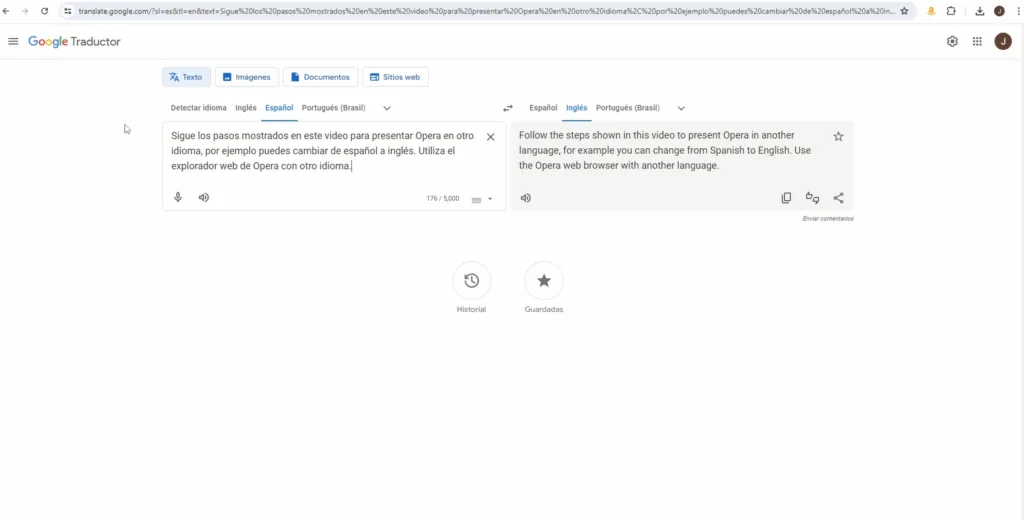
Task: Open the browser profile avatar
Action: [x=999, y=11]
